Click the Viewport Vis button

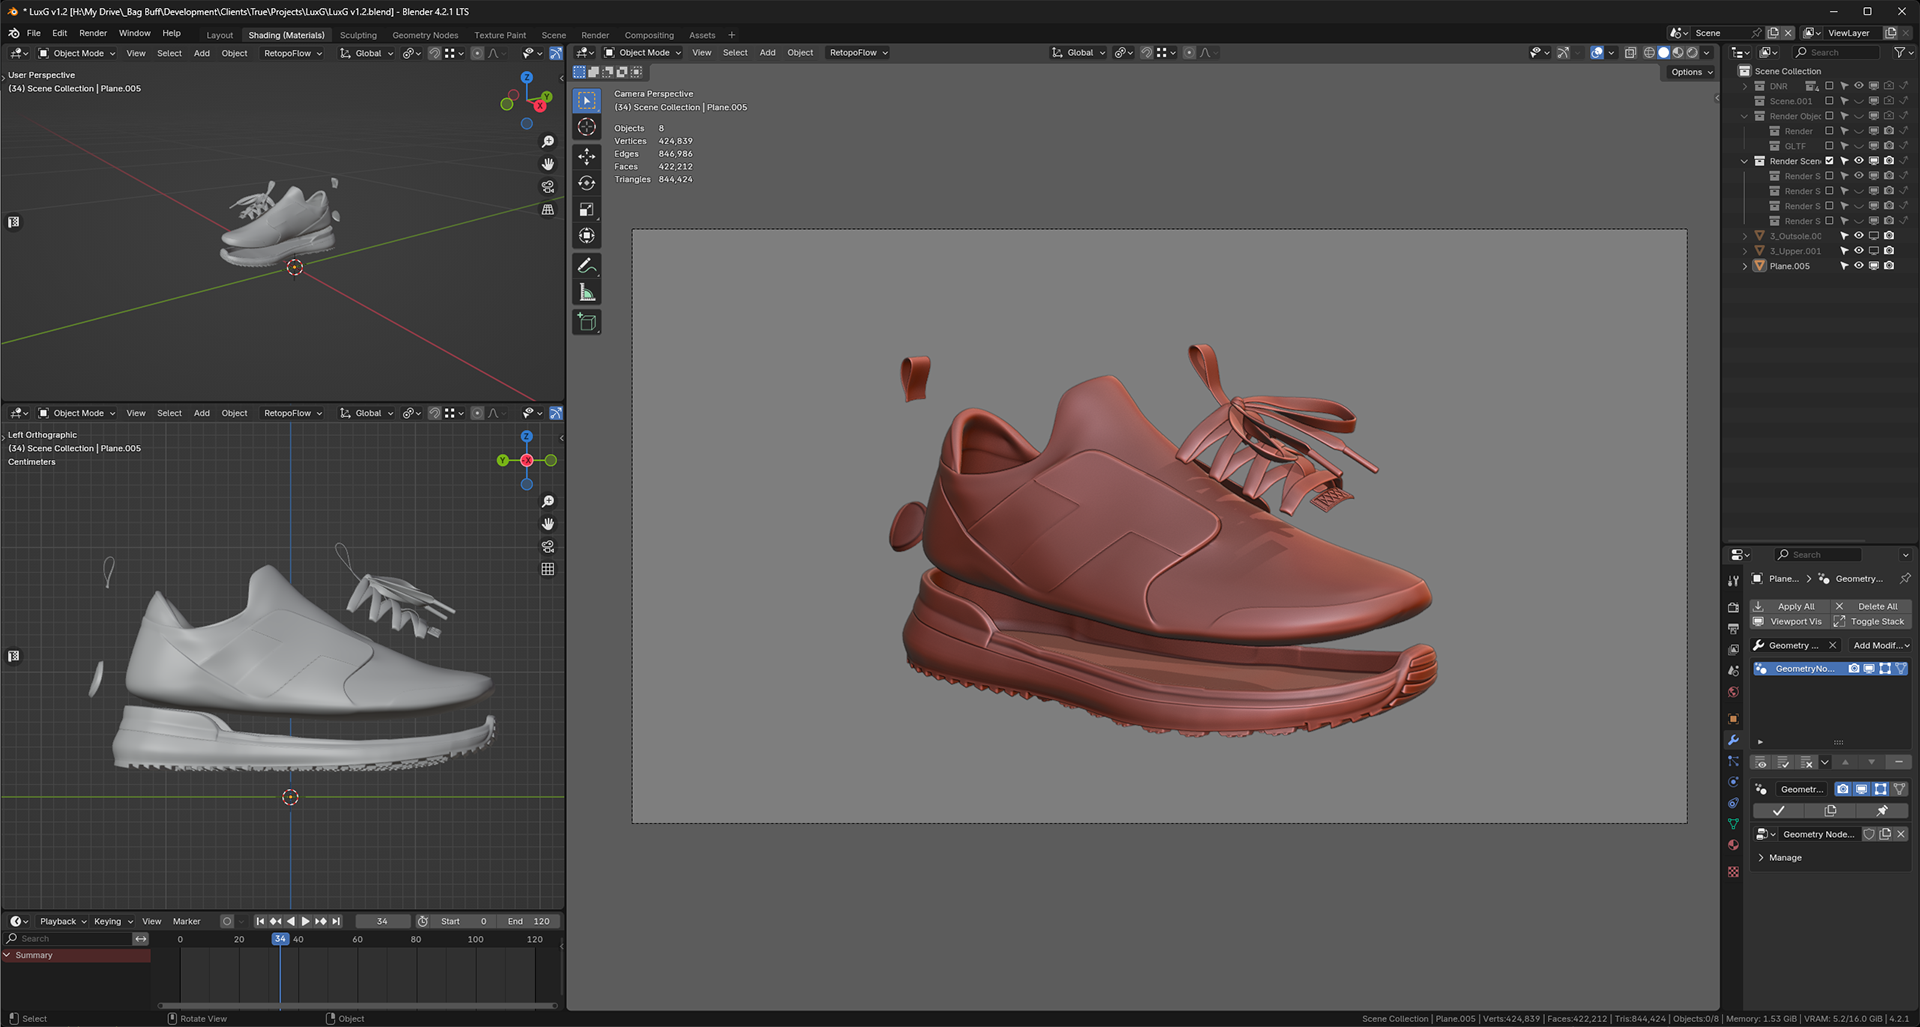(1789, 622)
